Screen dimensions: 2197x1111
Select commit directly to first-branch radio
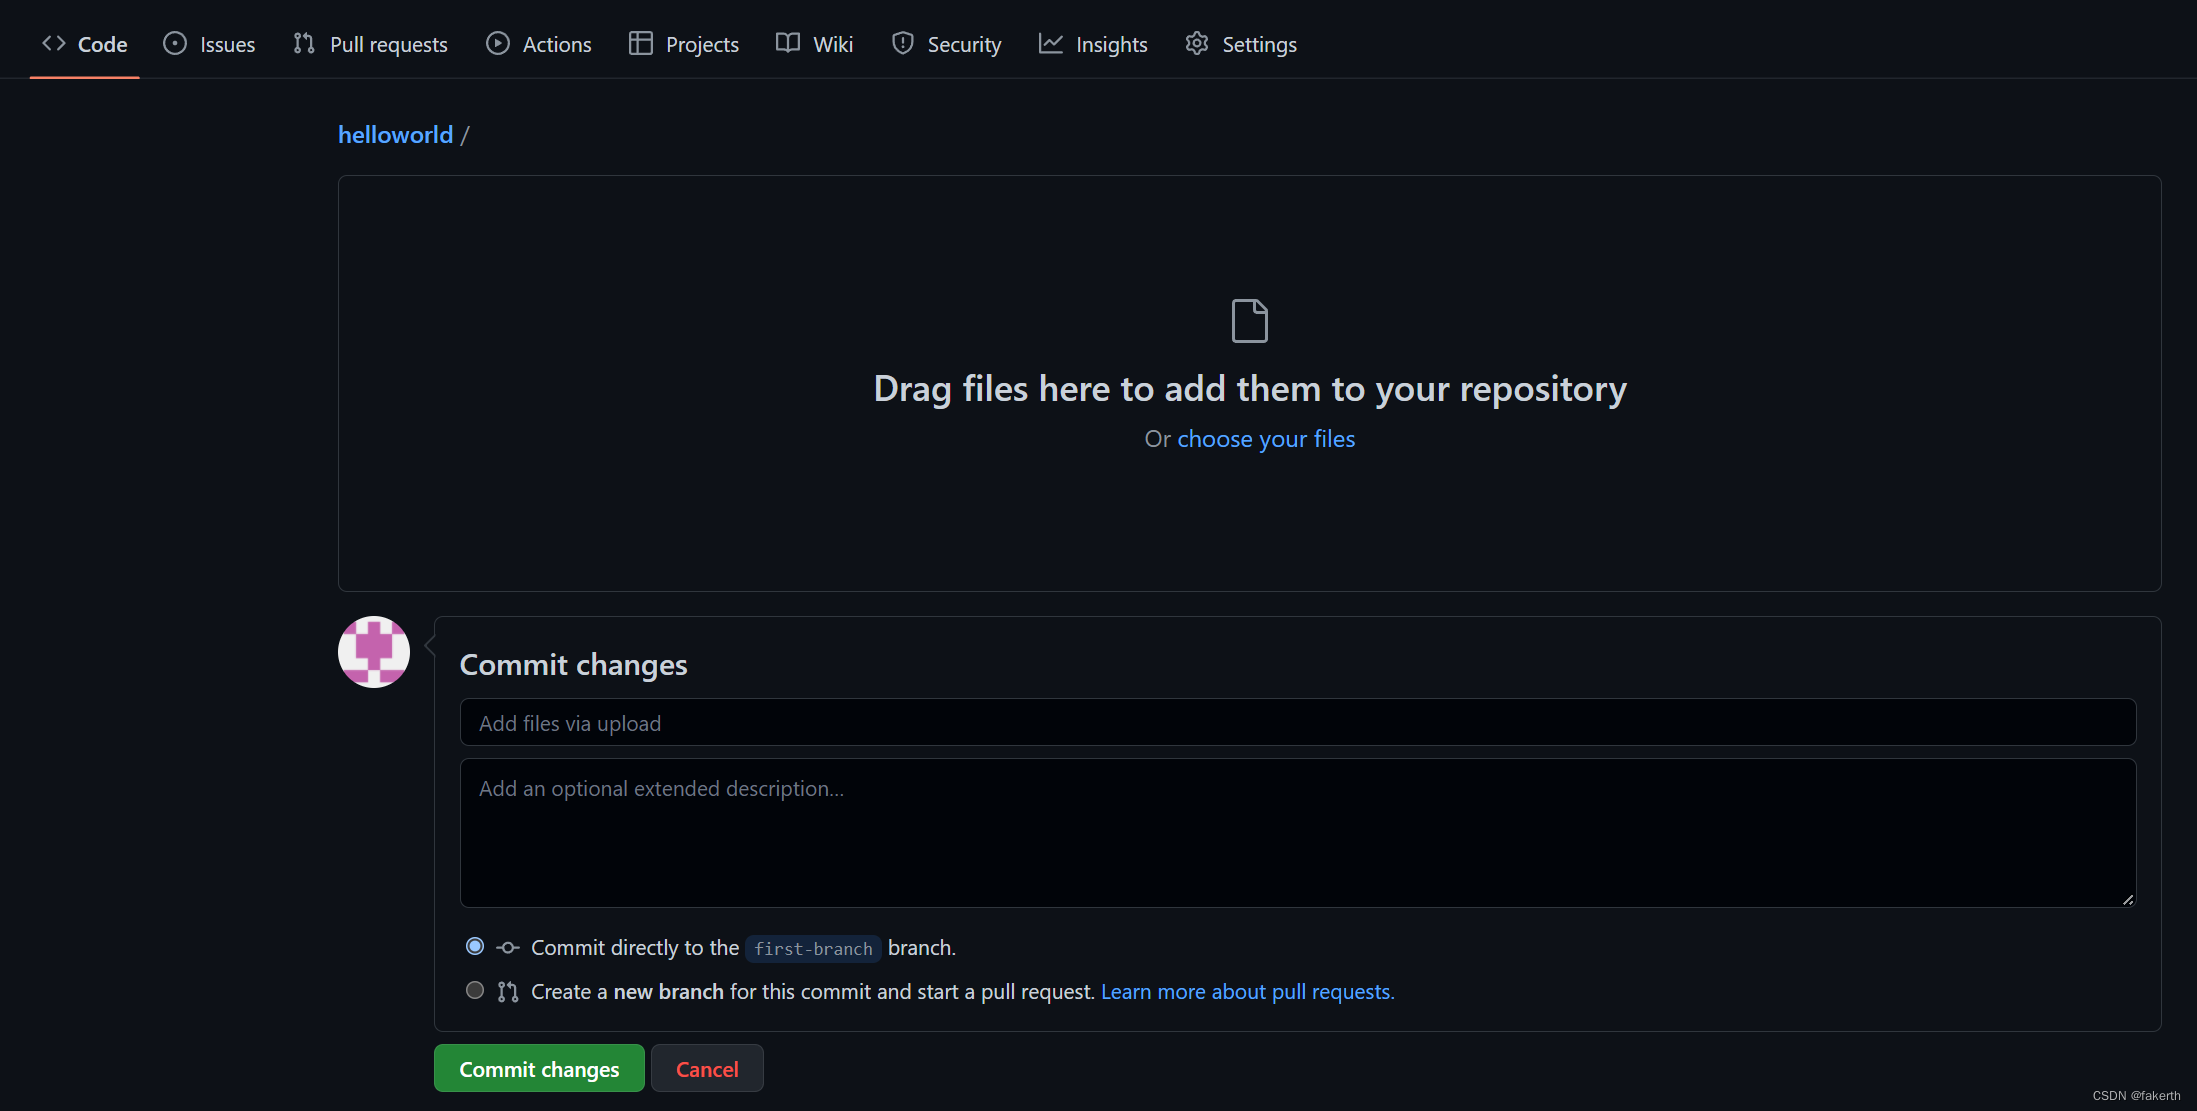tap(475, 946)
